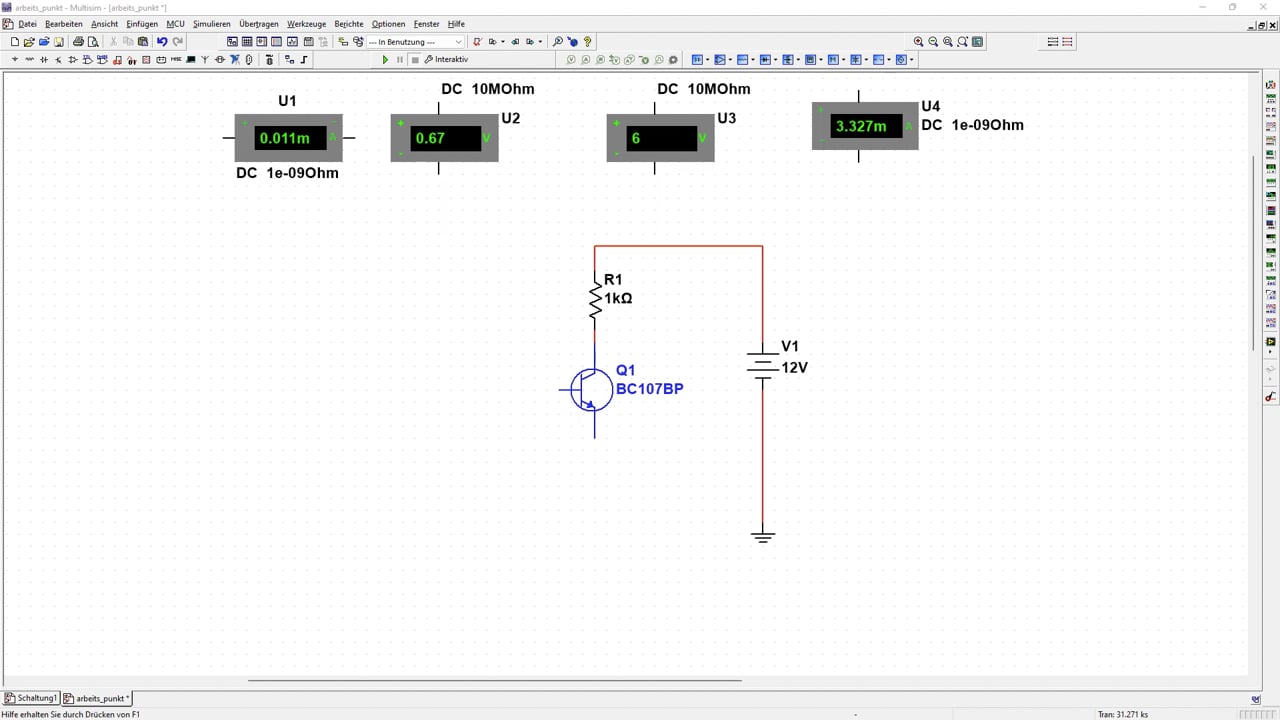Open the Multimeter instrument icon

1271,85
